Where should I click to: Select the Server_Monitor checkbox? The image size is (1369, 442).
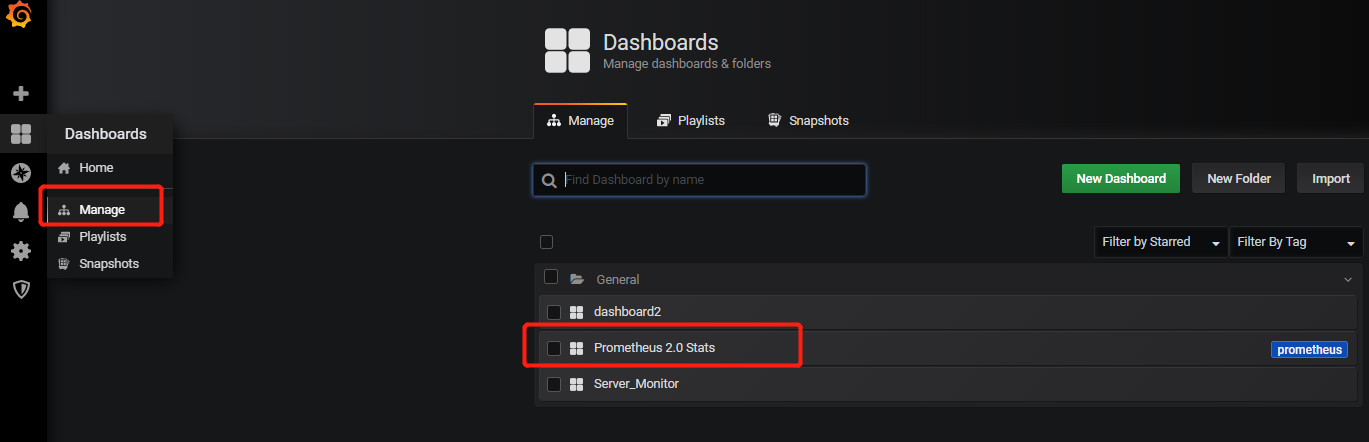554,384
